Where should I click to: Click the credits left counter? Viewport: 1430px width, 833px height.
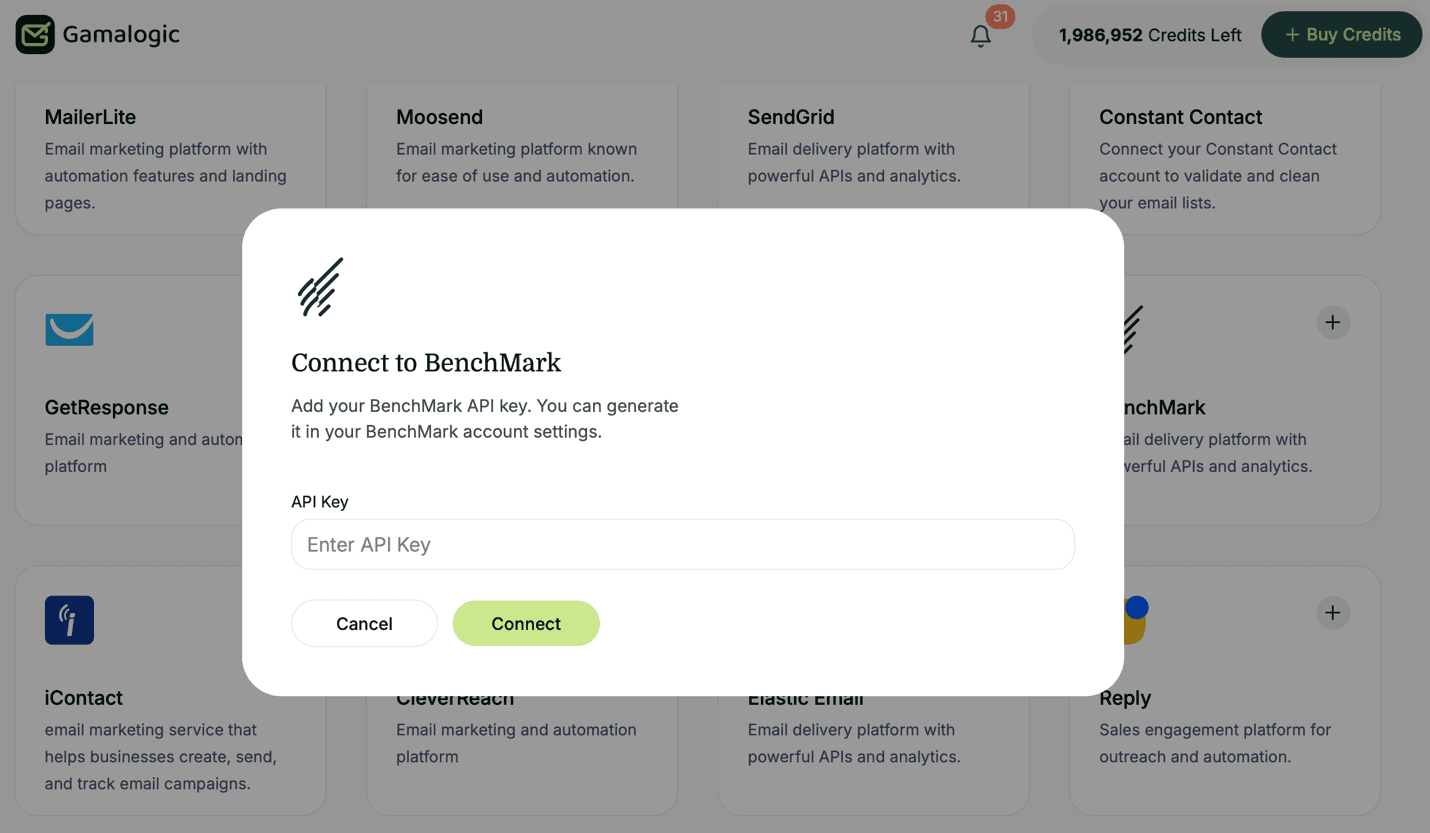[1149, 34]
